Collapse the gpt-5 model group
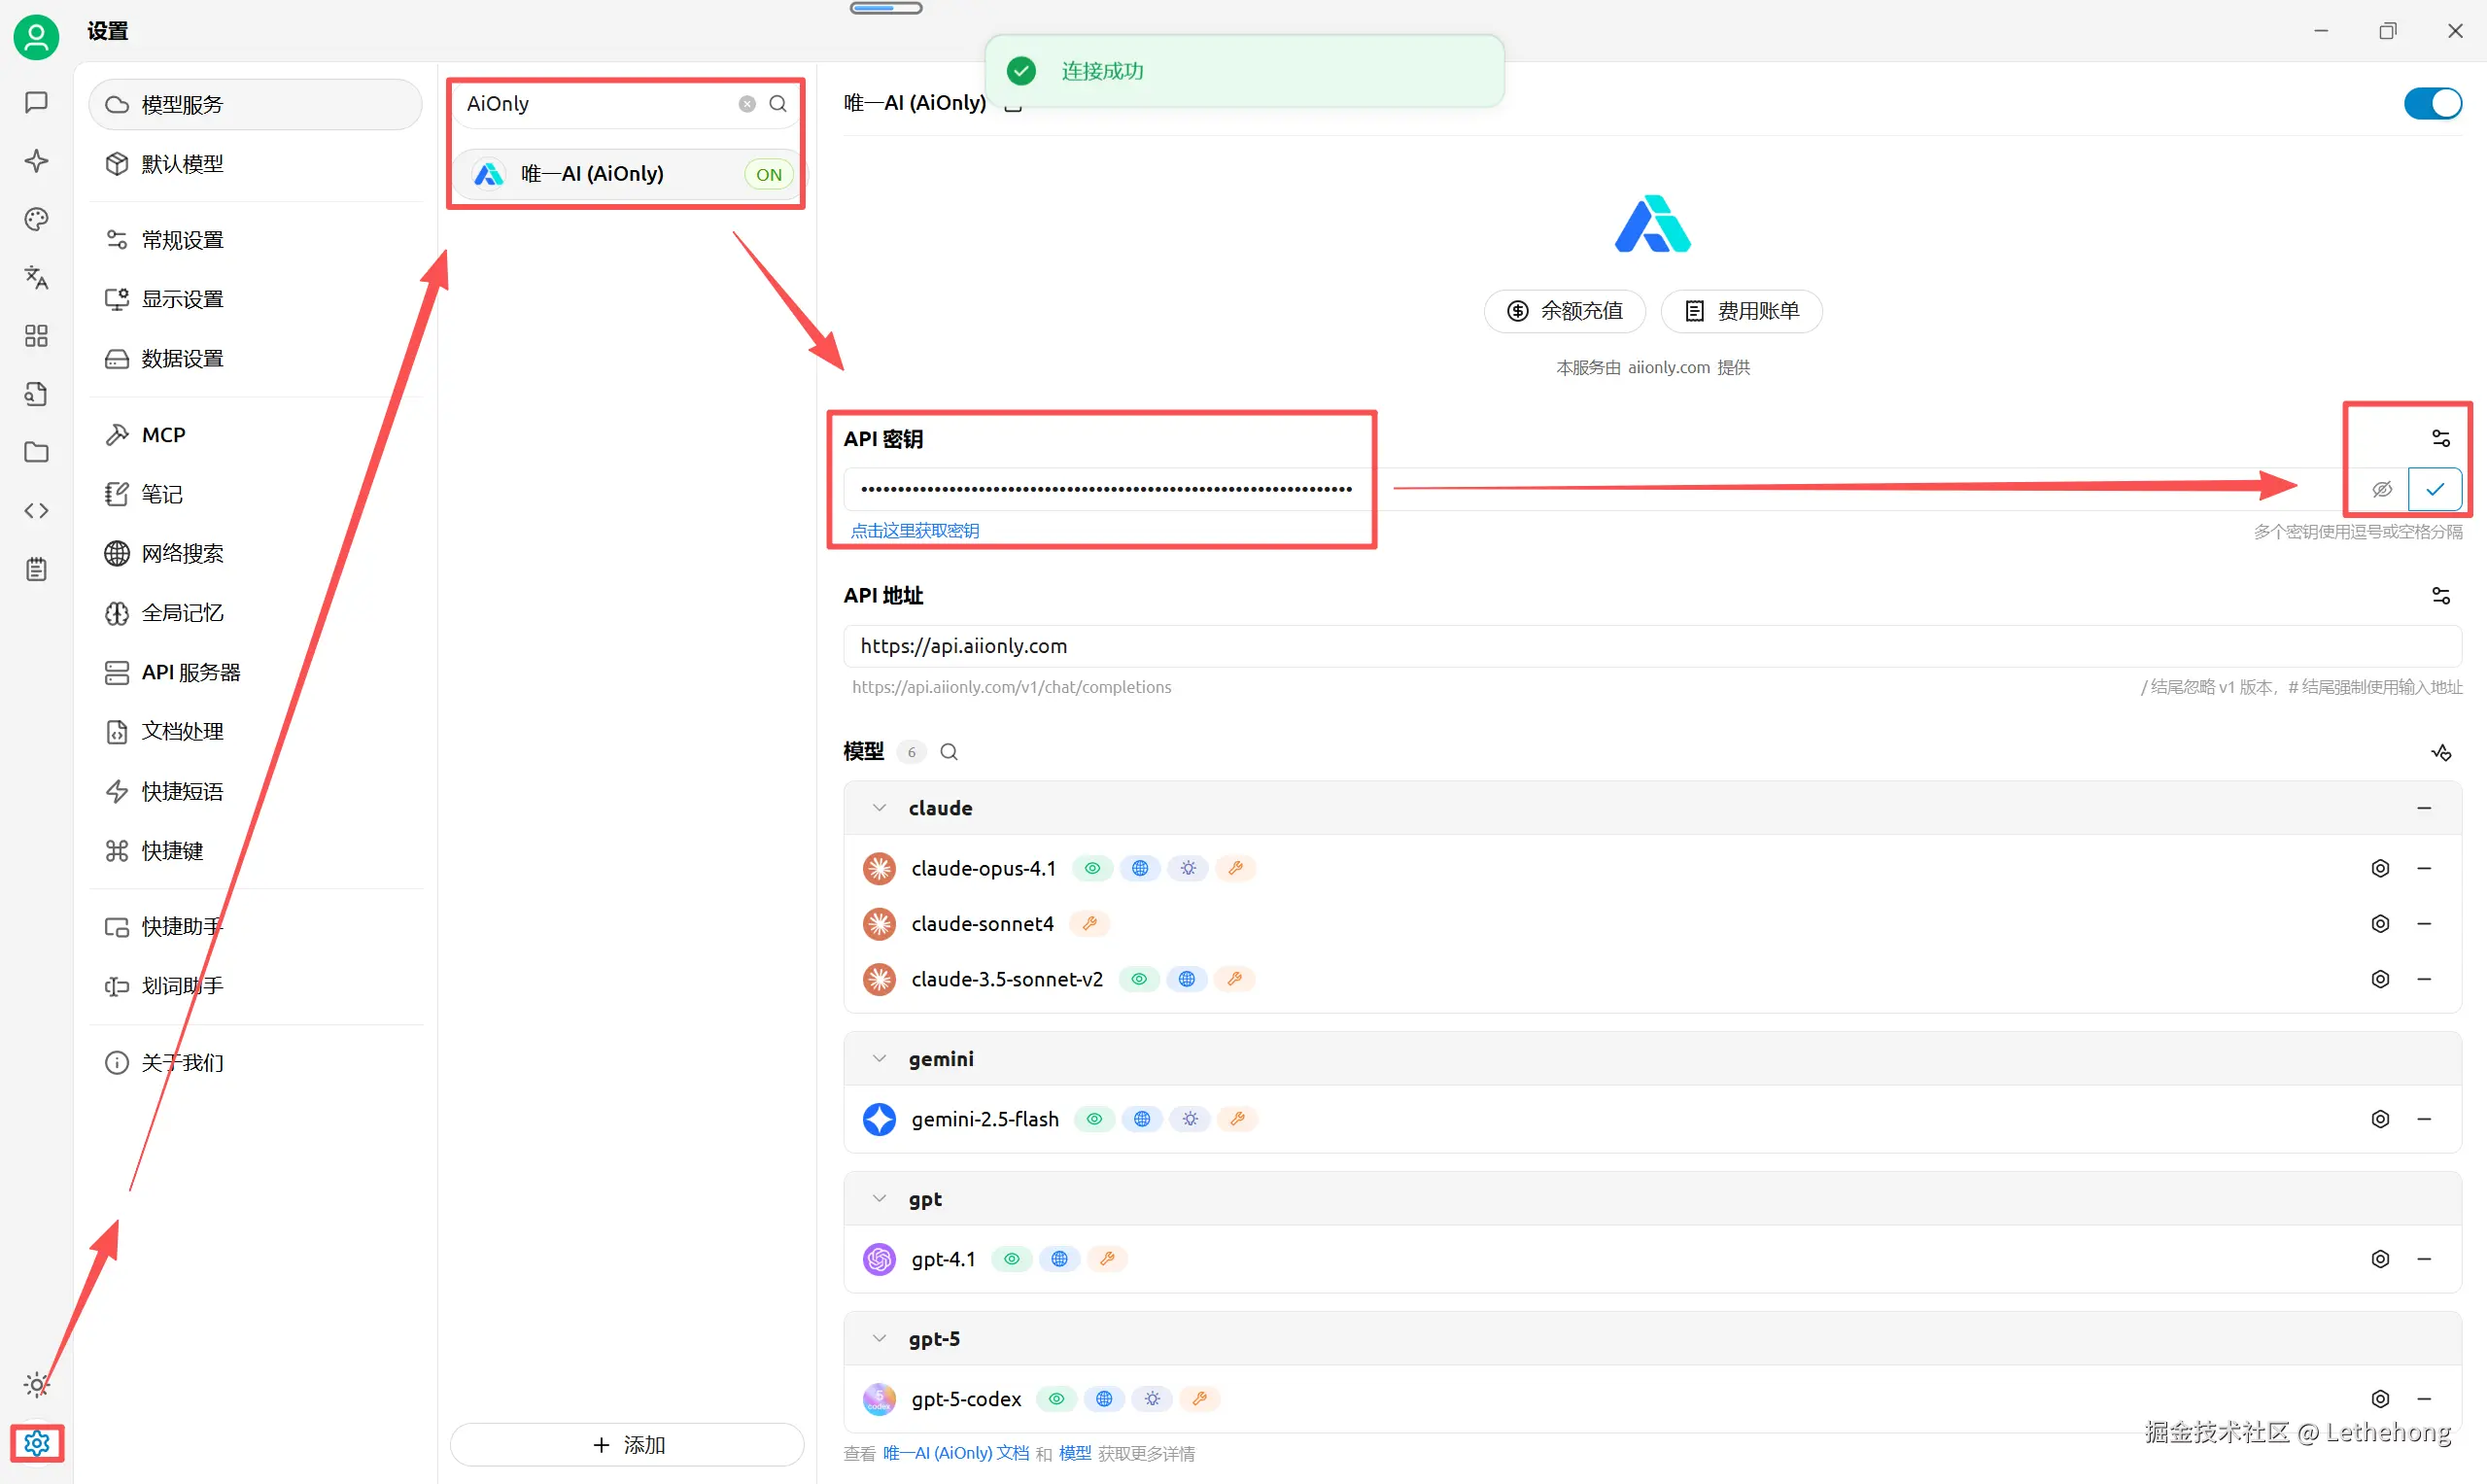The image size is (2487, 1484). tap(879, 1339)
